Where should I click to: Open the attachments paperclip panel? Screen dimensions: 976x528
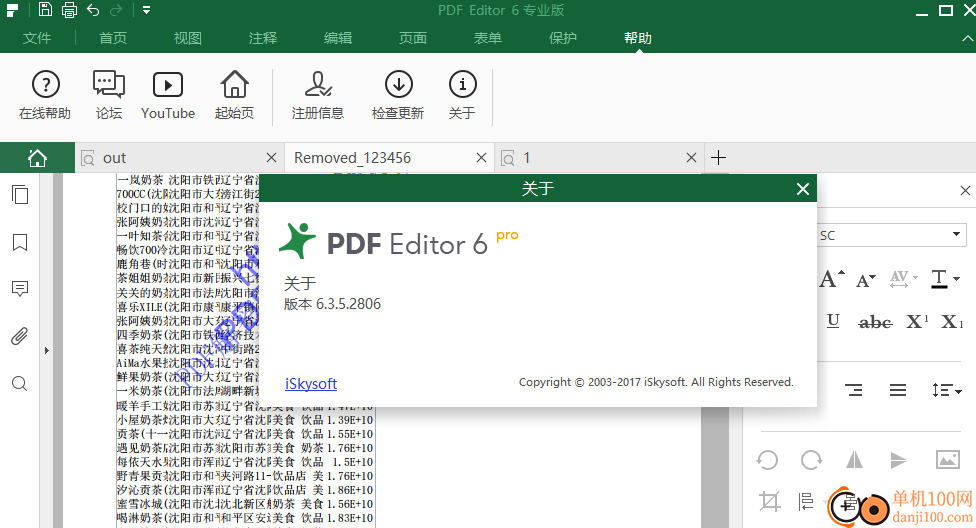[20, 336]
